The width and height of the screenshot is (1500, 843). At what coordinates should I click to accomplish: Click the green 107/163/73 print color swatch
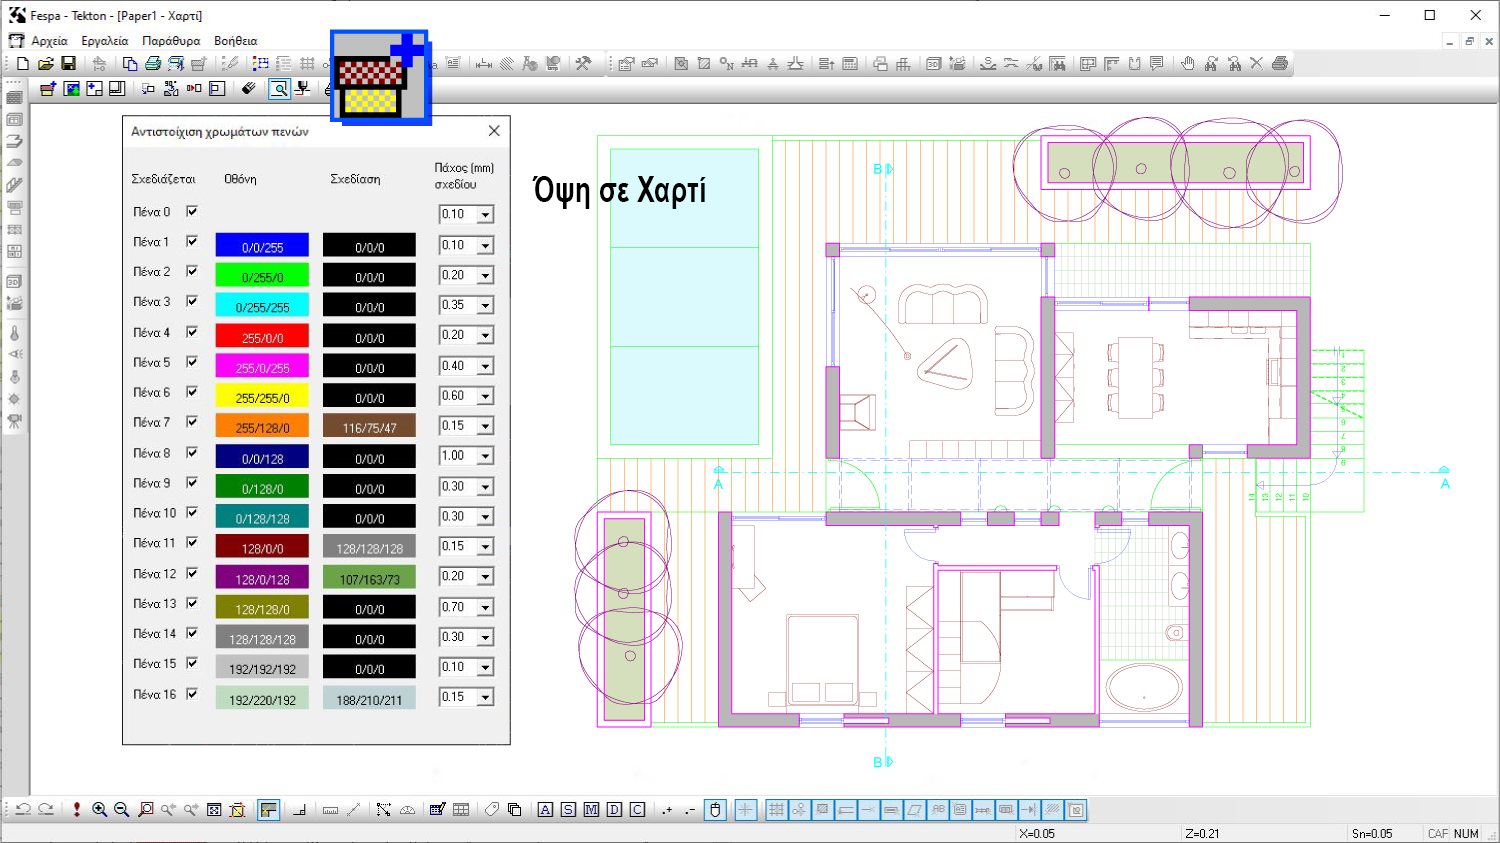(369, 578)
